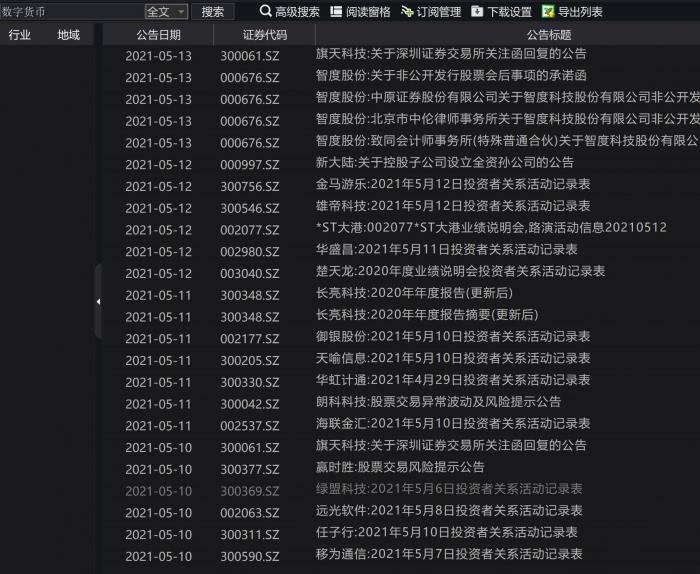This screenshot has width=700, height=574.
Task: Sort by the 证券代码 column header
Action: (265, 35)
